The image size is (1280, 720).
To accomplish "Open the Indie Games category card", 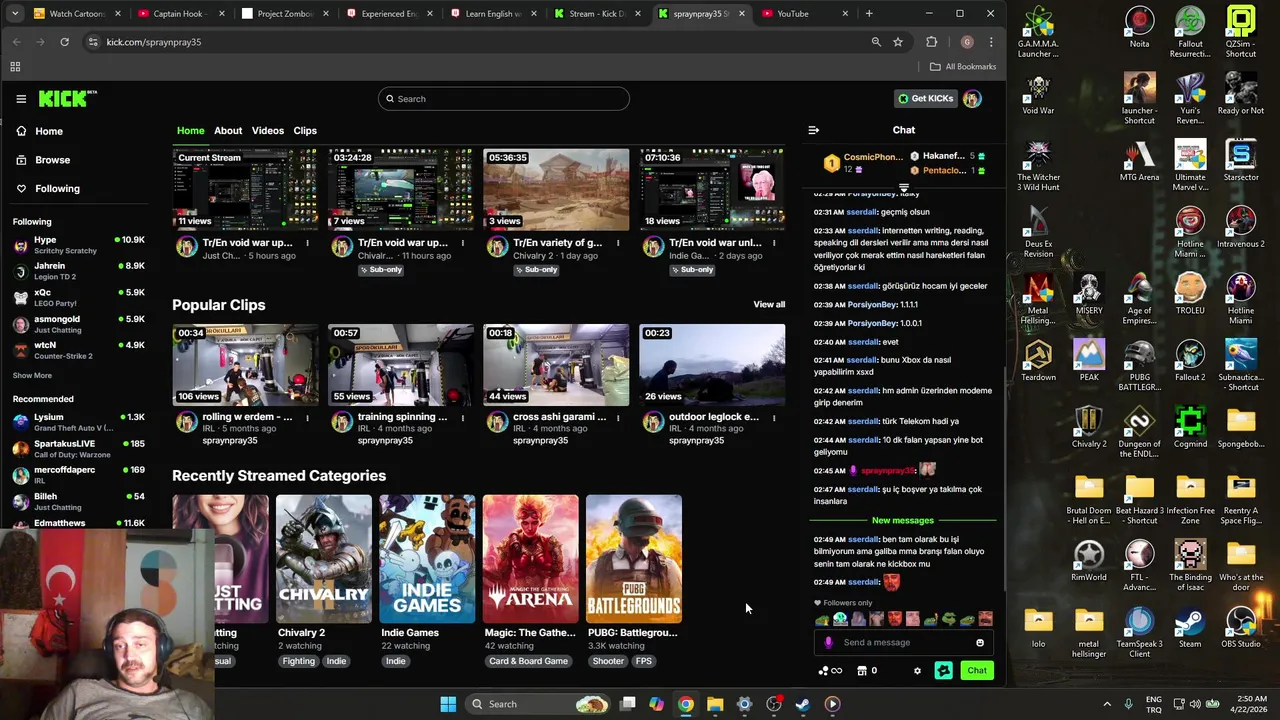I will [x=427, y=559].
